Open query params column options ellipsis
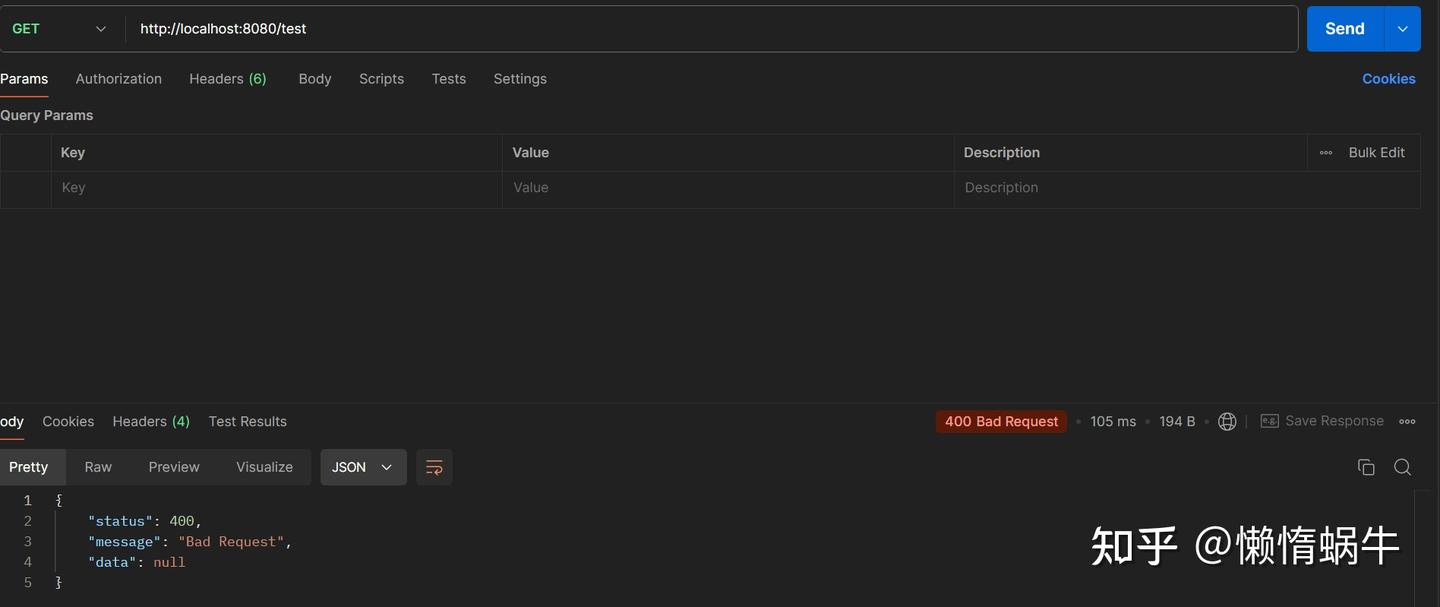Viewport: 1440px width, 607px height. pyautogui.click(x=1326, y=153)
